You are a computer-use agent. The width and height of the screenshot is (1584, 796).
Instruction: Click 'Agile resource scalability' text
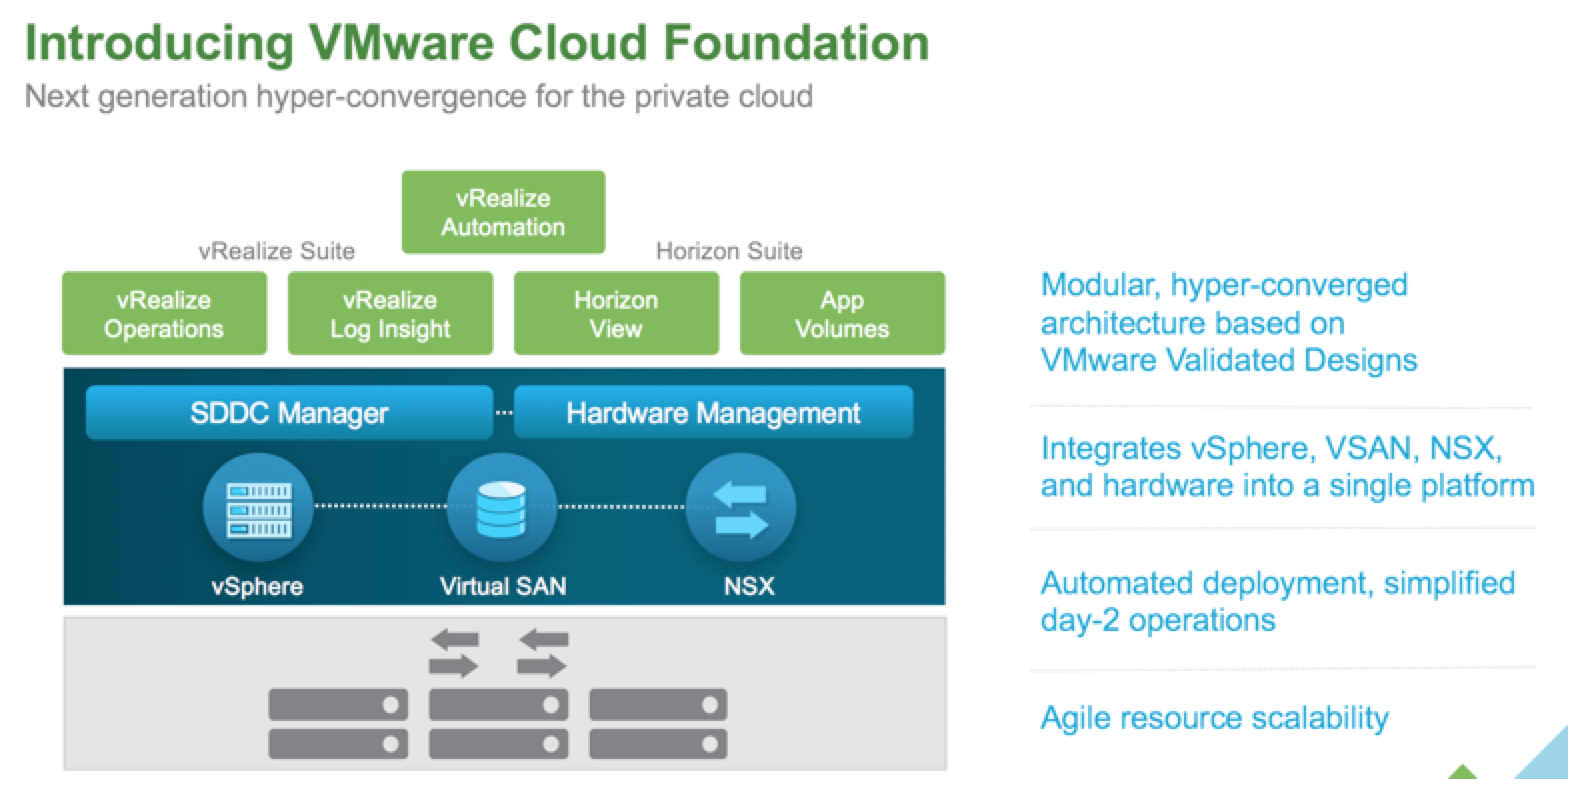pos(1215,718)
